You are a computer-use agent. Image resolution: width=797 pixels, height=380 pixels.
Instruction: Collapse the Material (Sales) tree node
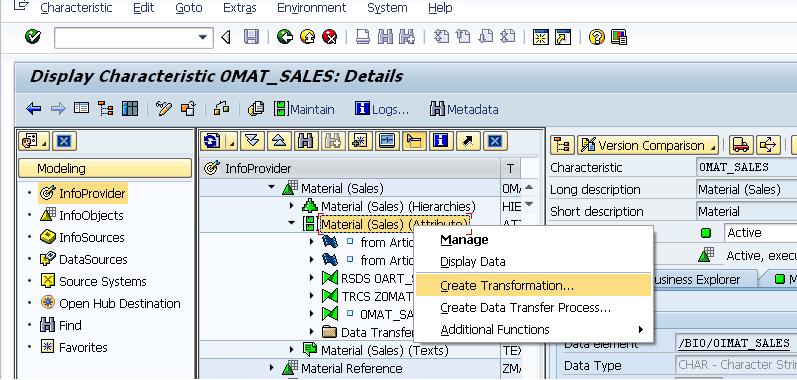tap(271, 188)
